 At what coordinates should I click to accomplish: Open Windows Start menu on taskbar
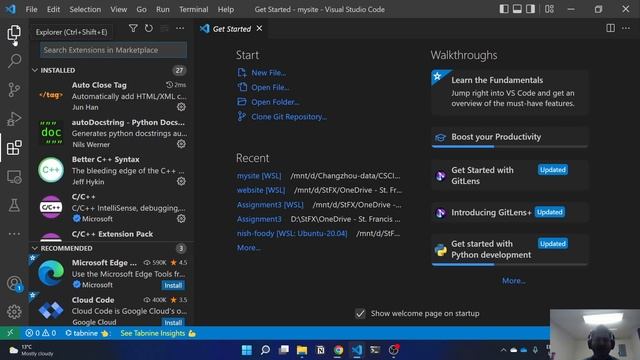point(247,350)
